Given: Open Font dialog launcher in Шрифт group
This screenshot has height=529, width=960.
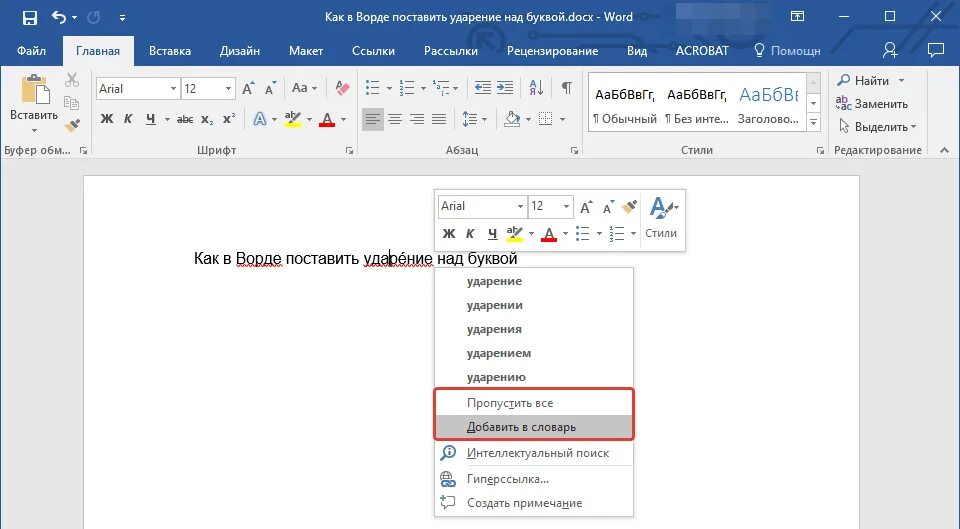Looking at the screenshot, I should pyautogui.click(x=350, y=151).
